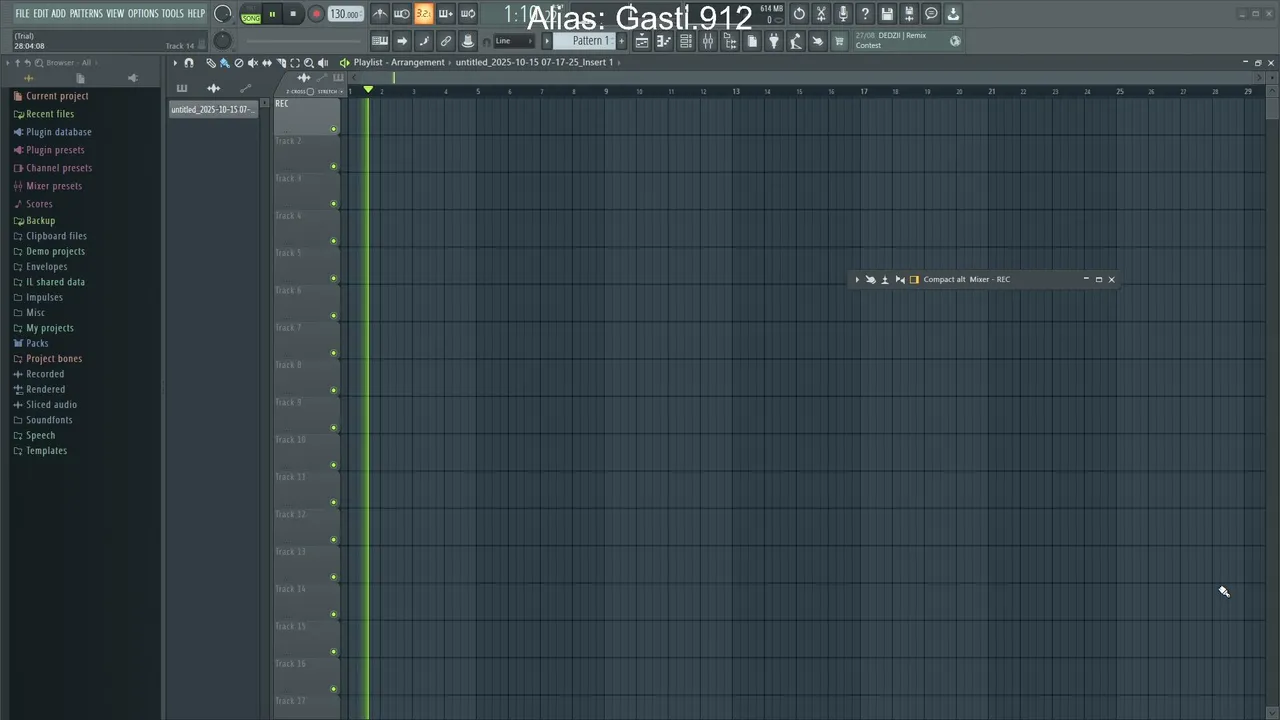Toggle the Pattern/Song mode switch
The image size is (1280, 720).
251,14
